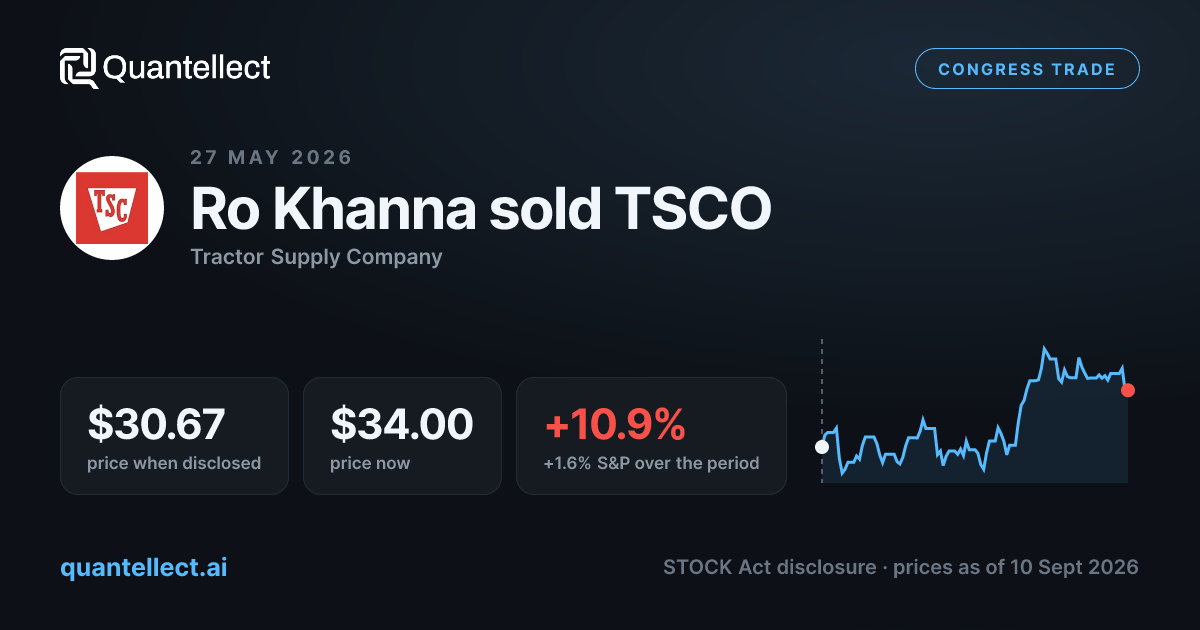Click the 27 MAY 2026 date label

[271, 157]
